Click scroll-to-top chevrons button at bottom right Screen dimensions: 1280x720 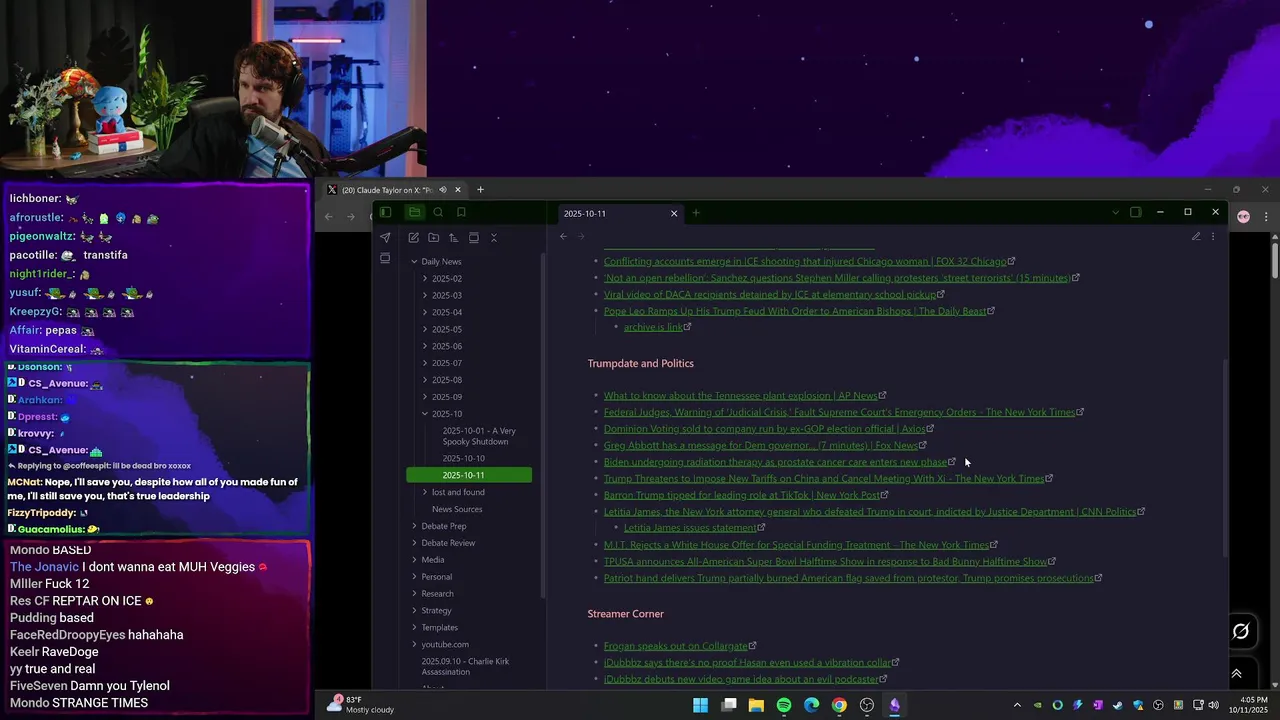[x=1237, y=674]
